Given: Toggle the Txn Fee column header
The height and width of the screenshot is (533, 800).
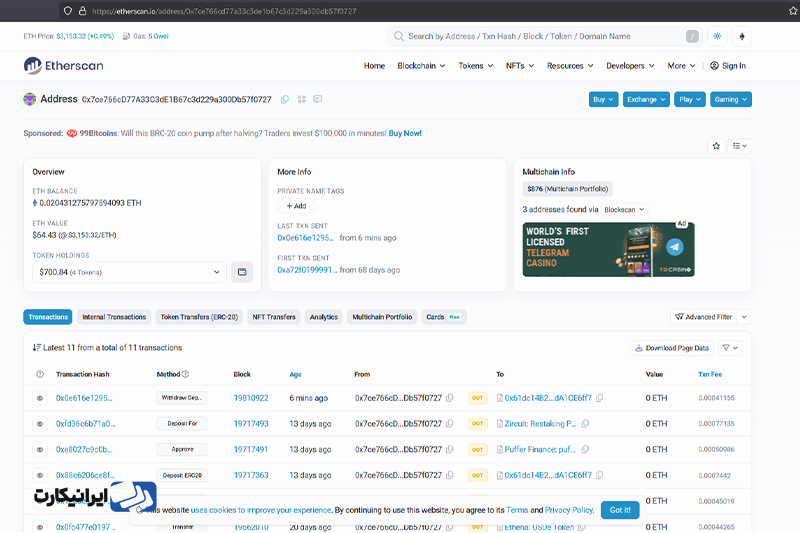Looking at the screenshot, I should (710, 374).
